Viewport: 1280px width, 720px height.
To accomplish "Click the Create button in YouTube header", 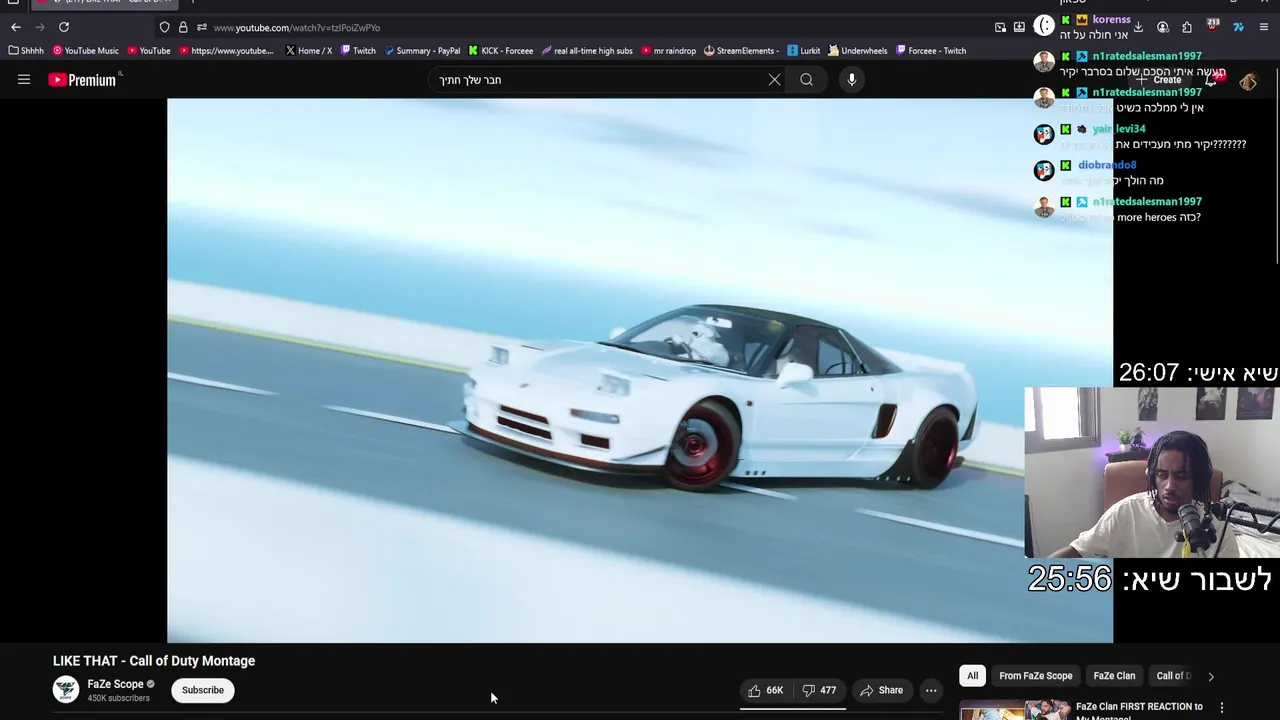I will coord(1159,80).
